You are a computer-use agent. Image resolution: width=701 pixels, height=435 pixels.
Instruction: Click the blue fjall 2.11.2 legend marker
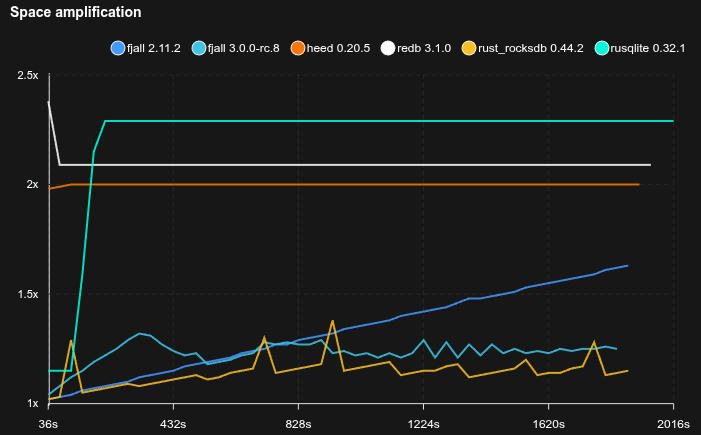(117, 48)
